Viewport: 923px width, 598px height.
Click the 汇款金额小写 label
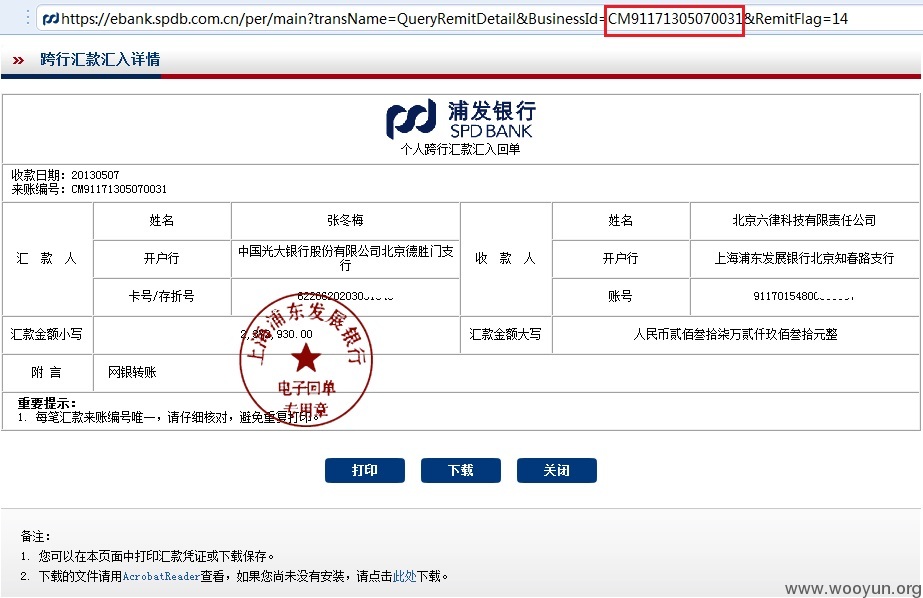[47, 334]
